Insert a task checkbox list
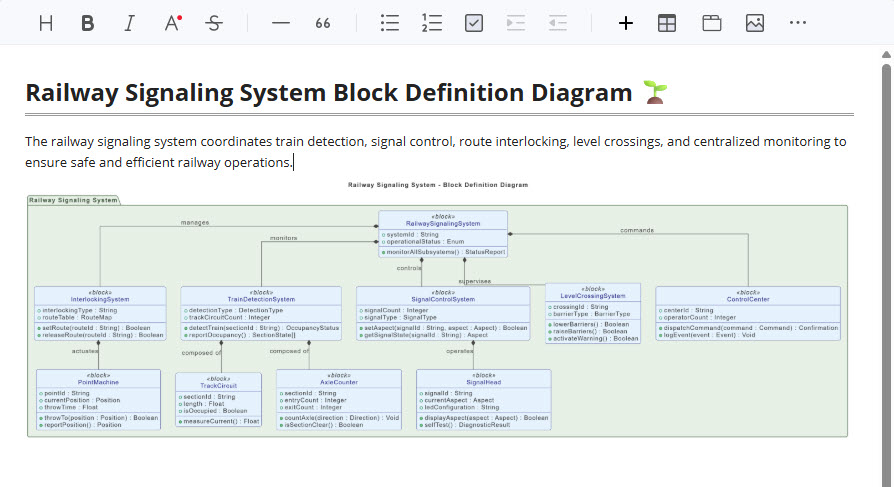Viewport: 894px width, 487px height. pyautogui.click(x=474, y=23)
